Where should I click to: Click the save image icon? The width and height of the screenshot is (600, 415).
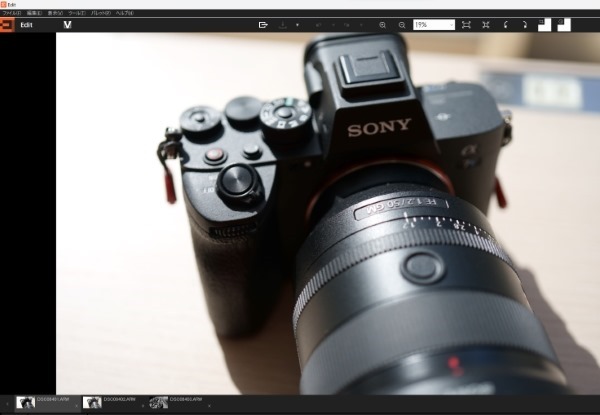point(282,25)
